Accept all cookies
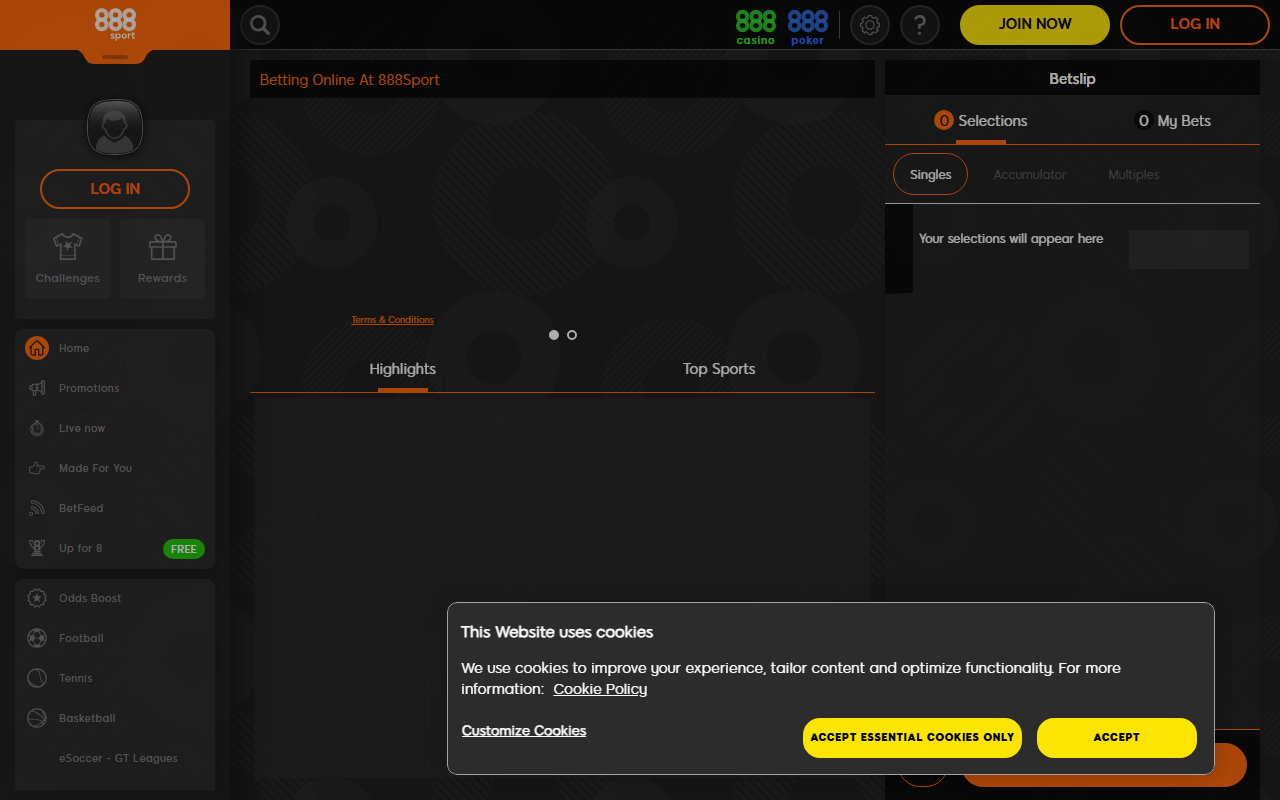The height and width of the screenshot is (800, 1280). [1117, 738]
